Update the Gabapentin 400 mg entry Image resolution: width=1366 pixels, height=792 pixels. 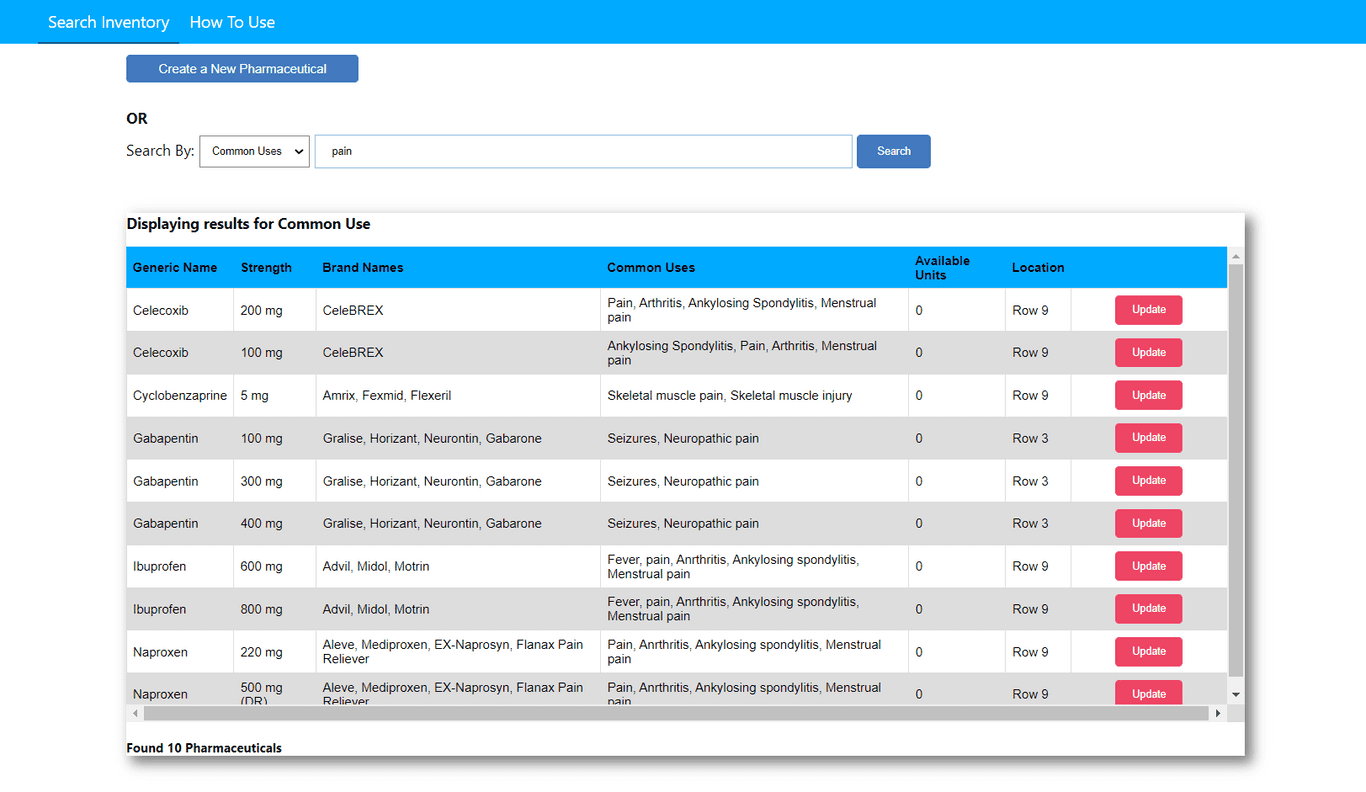(x=1149, y=523)
